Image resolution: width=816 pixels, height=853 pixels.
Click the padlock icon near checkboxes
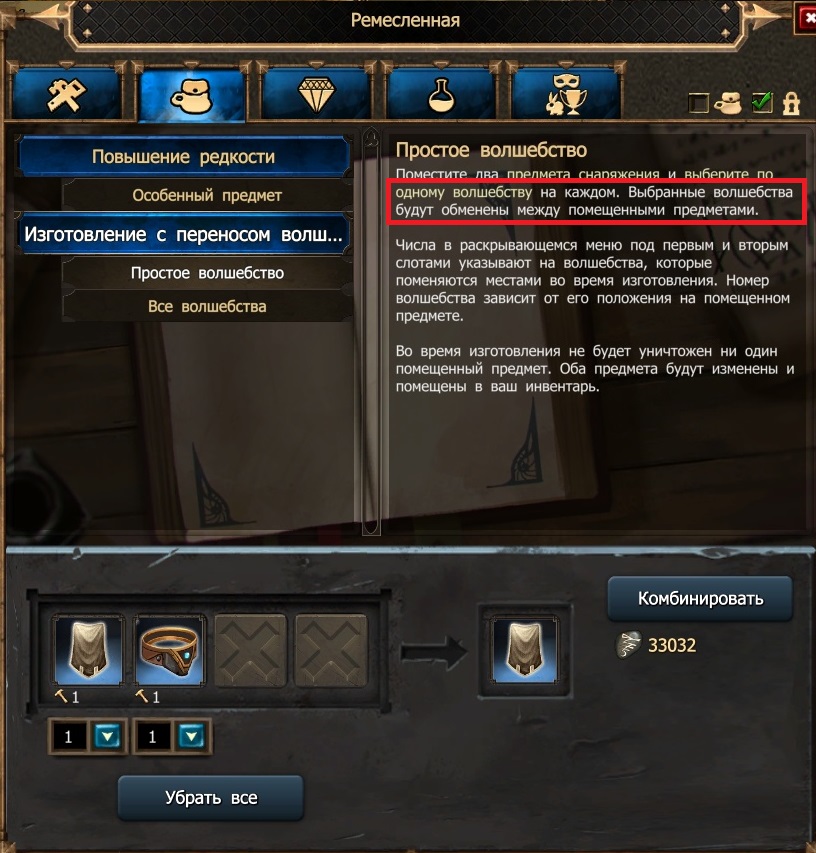[791, 103]
